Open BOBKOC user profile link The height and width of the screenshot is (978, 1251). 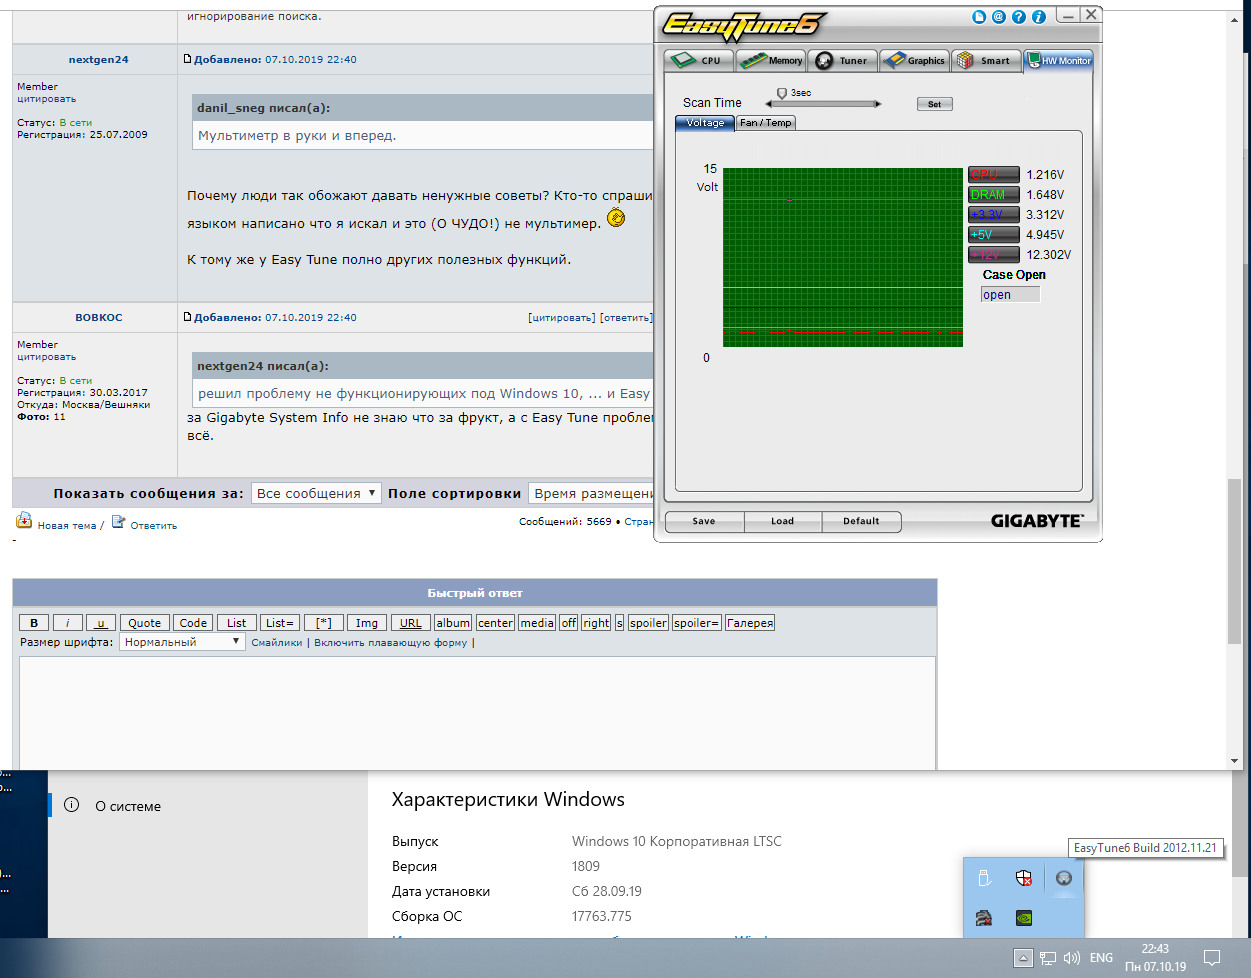99,317
